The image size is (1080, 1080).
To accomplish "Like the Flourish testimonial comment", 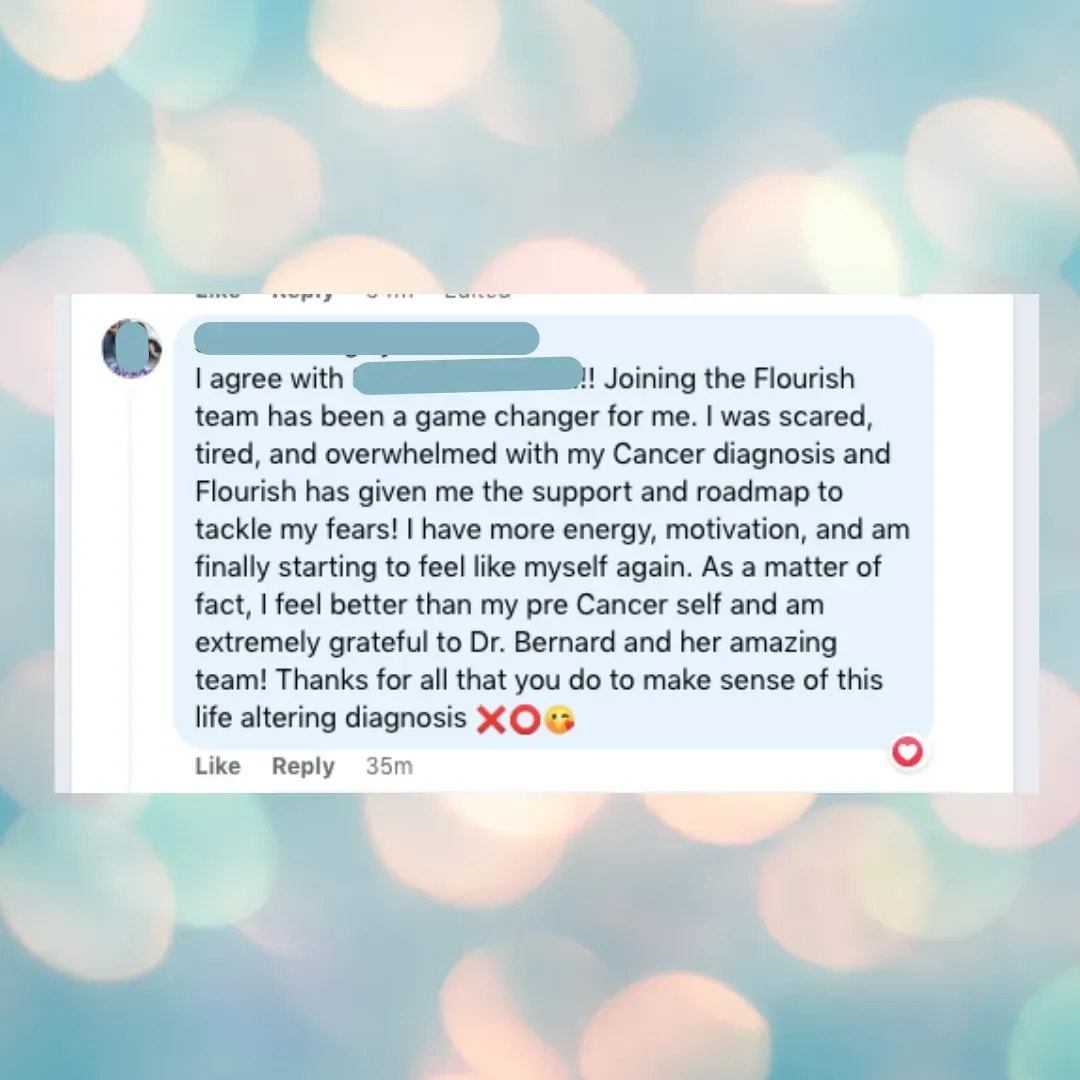I will pos(218,766).
